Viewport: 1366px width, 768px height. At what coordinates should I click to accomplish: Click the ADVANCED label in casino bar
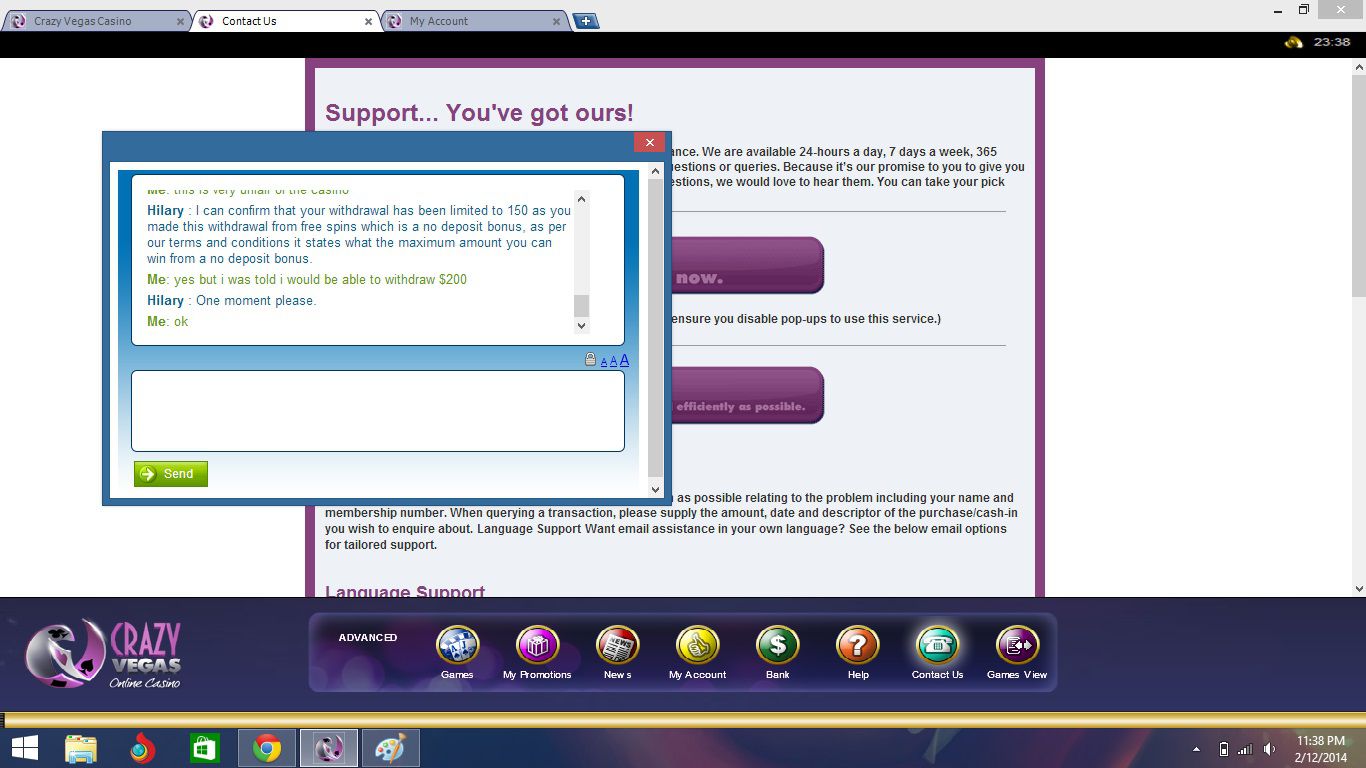pyautogui.click(x=368, y=637)
